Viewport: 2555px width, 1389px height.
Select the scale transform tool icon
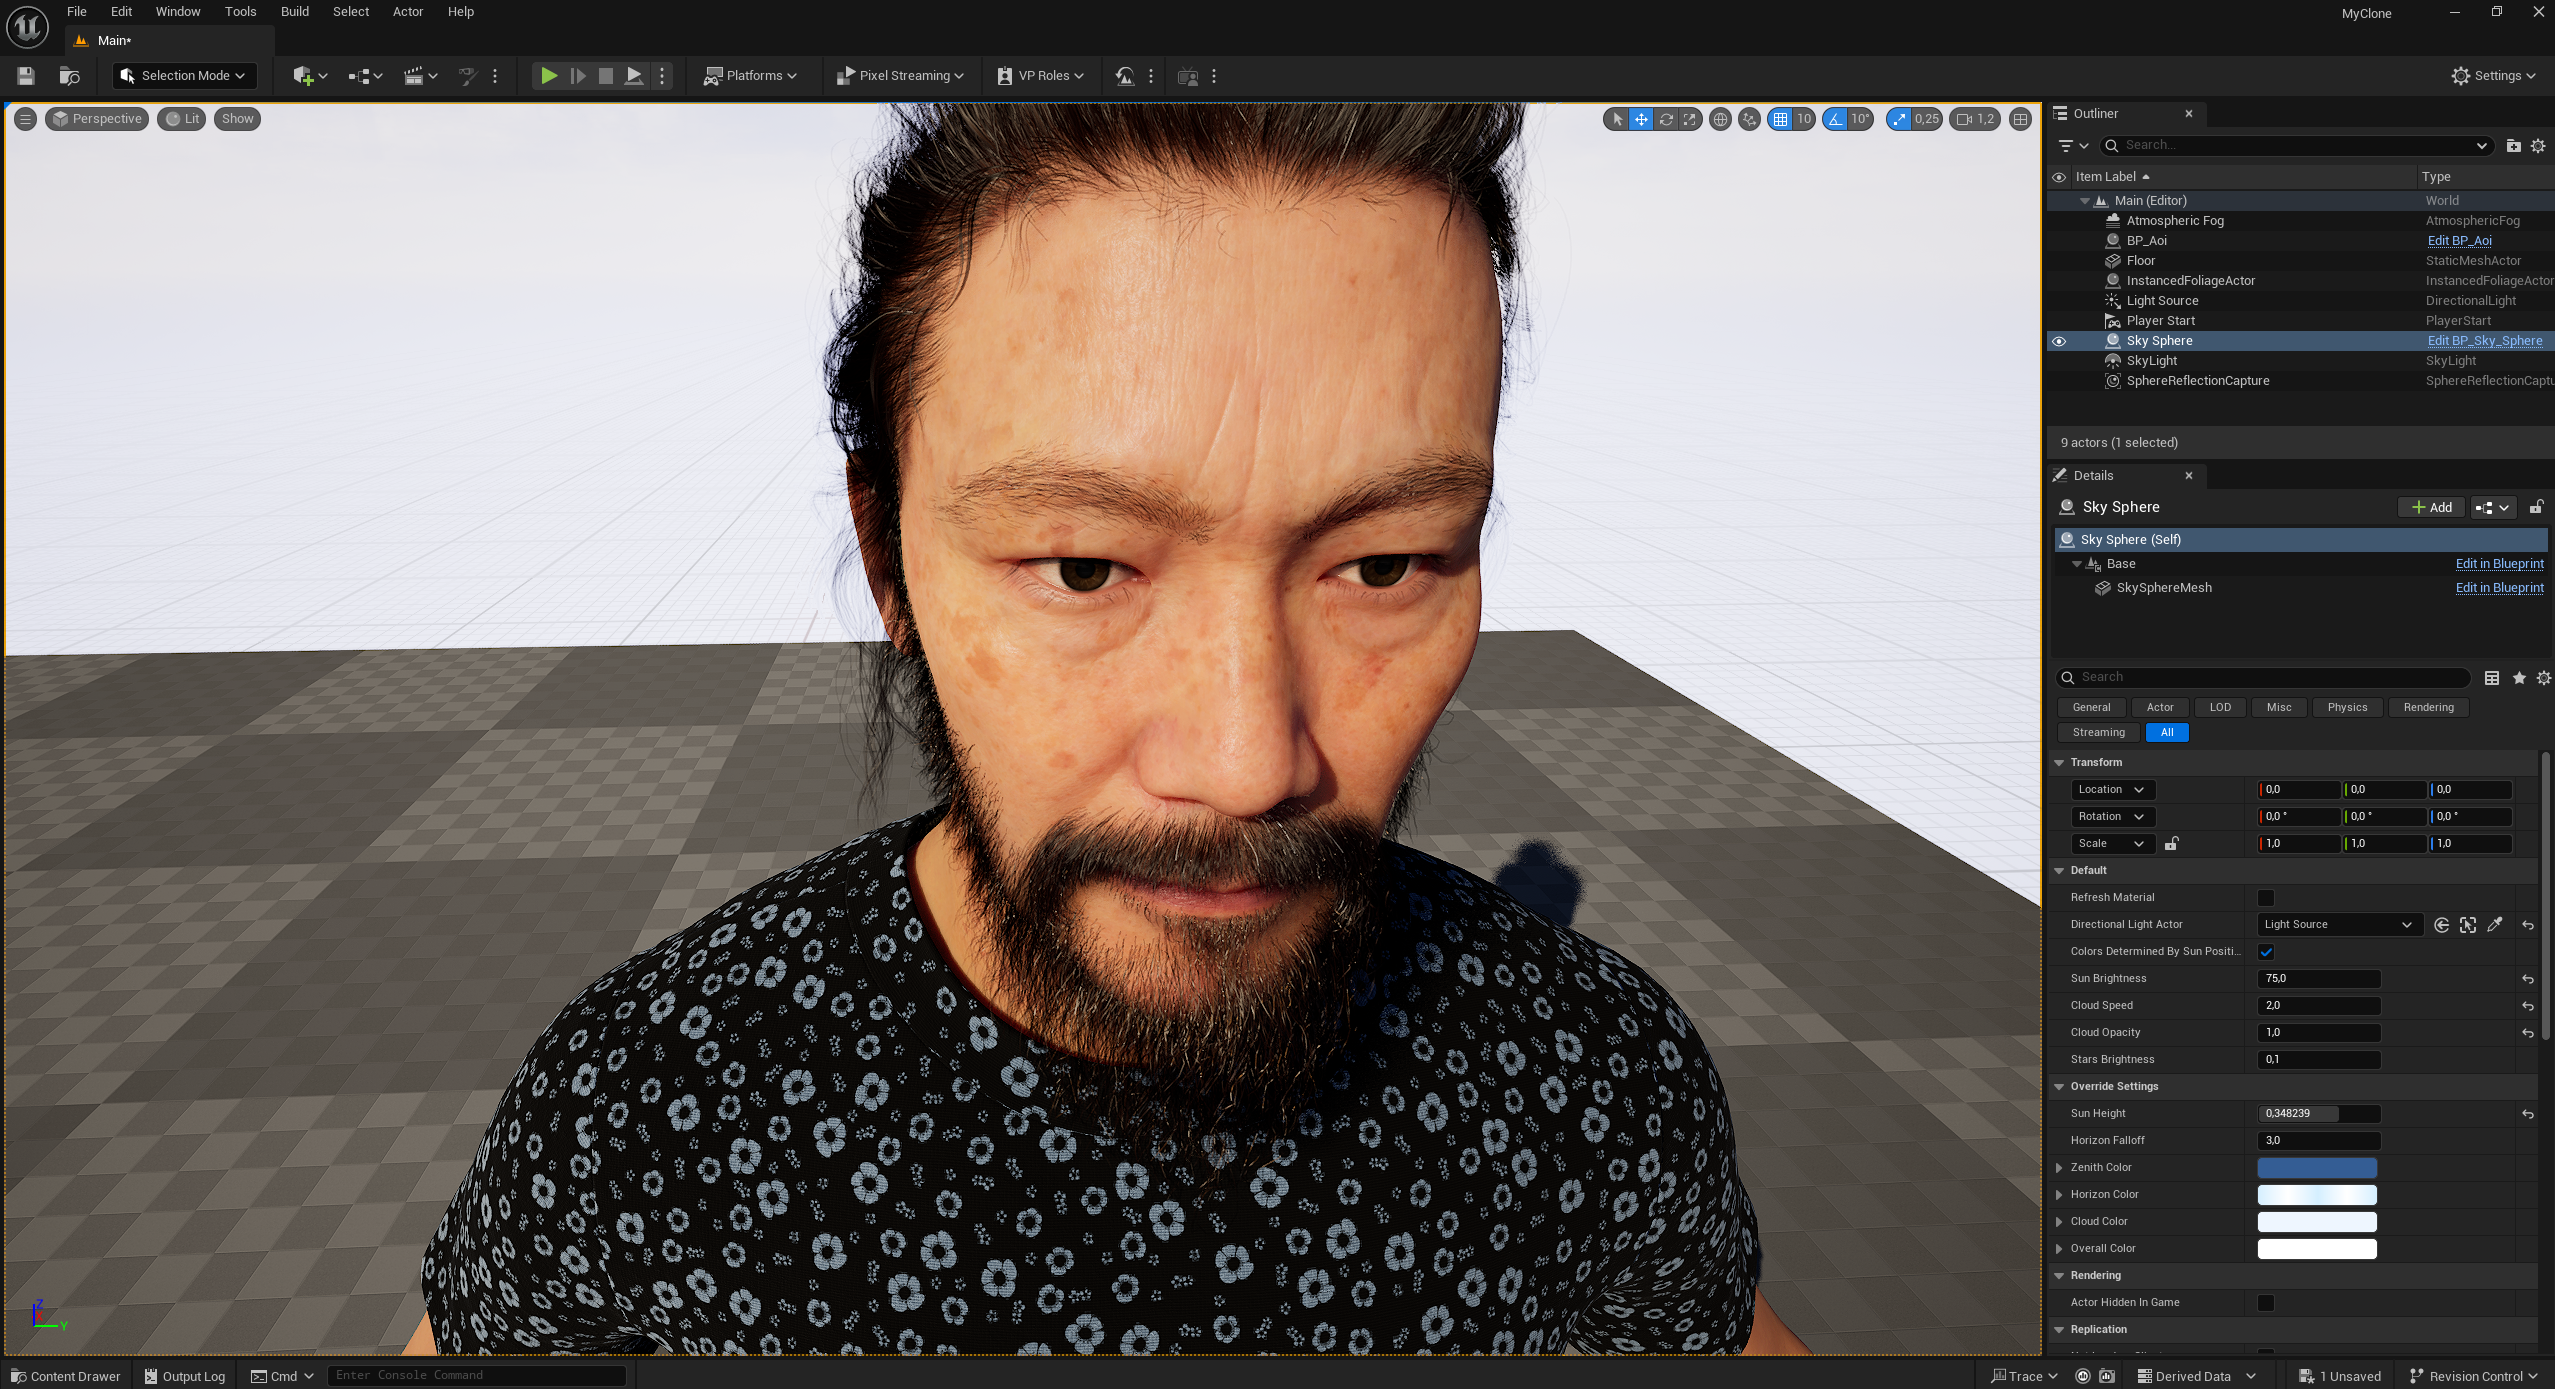[1690, 119]
